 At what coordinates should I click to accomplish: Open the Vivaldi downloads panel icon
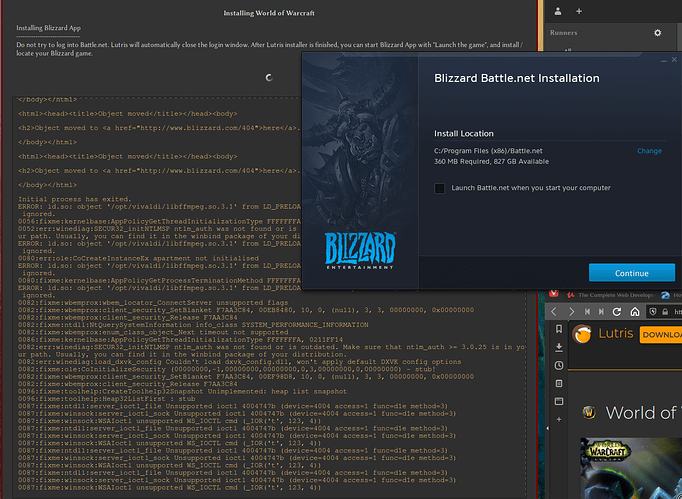[559, 347]
